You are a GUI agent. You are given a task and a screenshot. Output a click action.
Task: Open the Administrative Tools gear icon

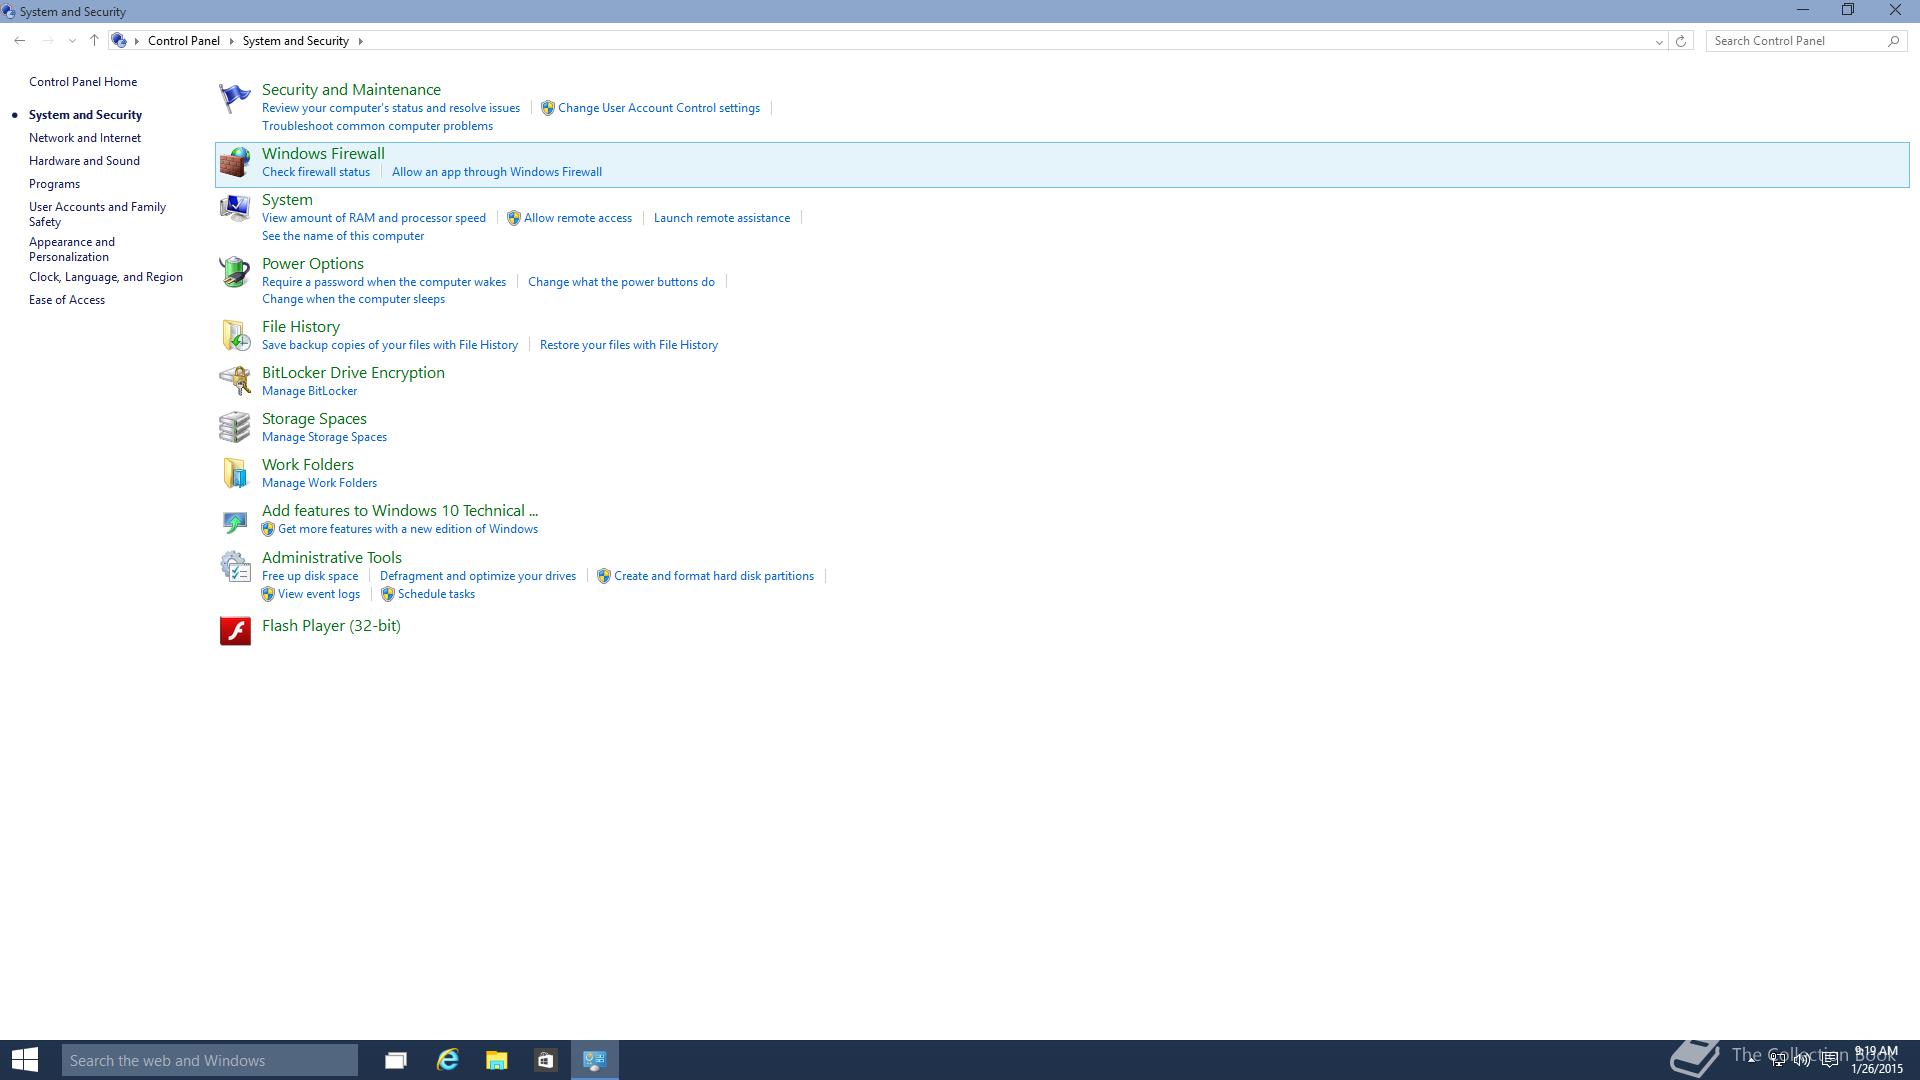235,567
